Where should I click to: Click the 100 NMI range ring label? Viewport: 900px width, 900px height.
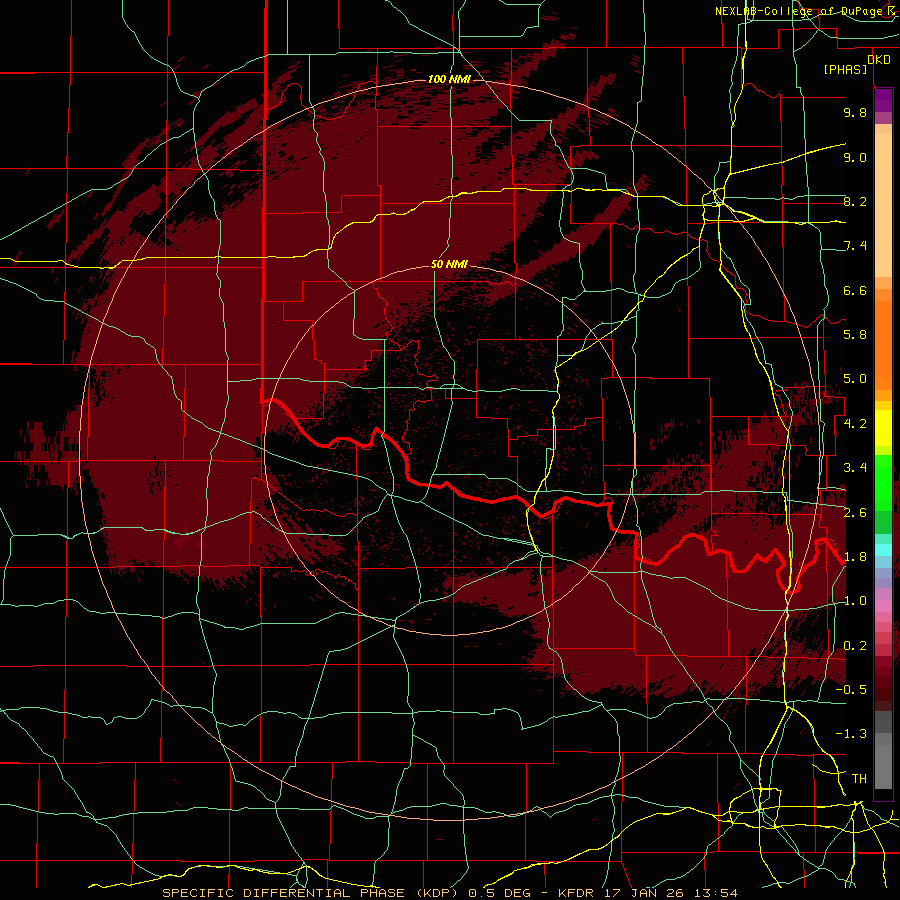click(x=449, y=79)
